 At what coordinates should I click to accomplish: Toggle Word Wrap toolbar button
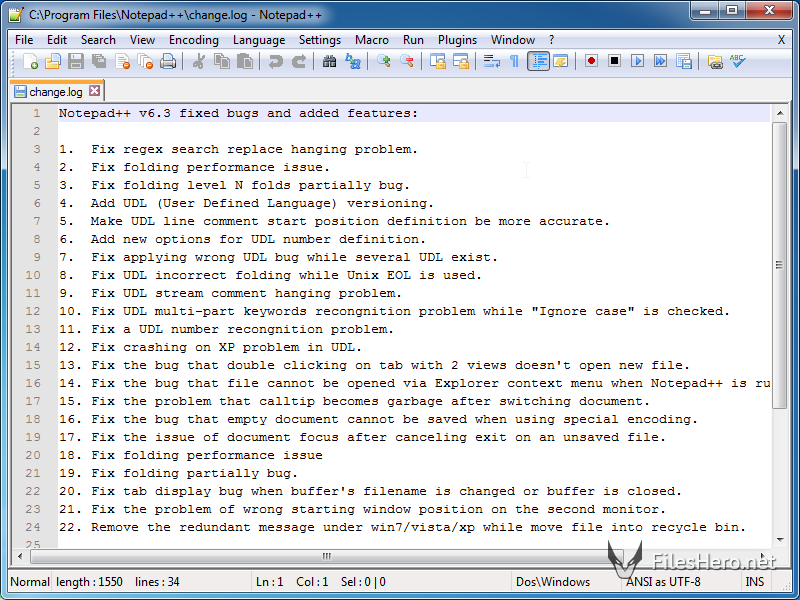click(x=491, y=62)
